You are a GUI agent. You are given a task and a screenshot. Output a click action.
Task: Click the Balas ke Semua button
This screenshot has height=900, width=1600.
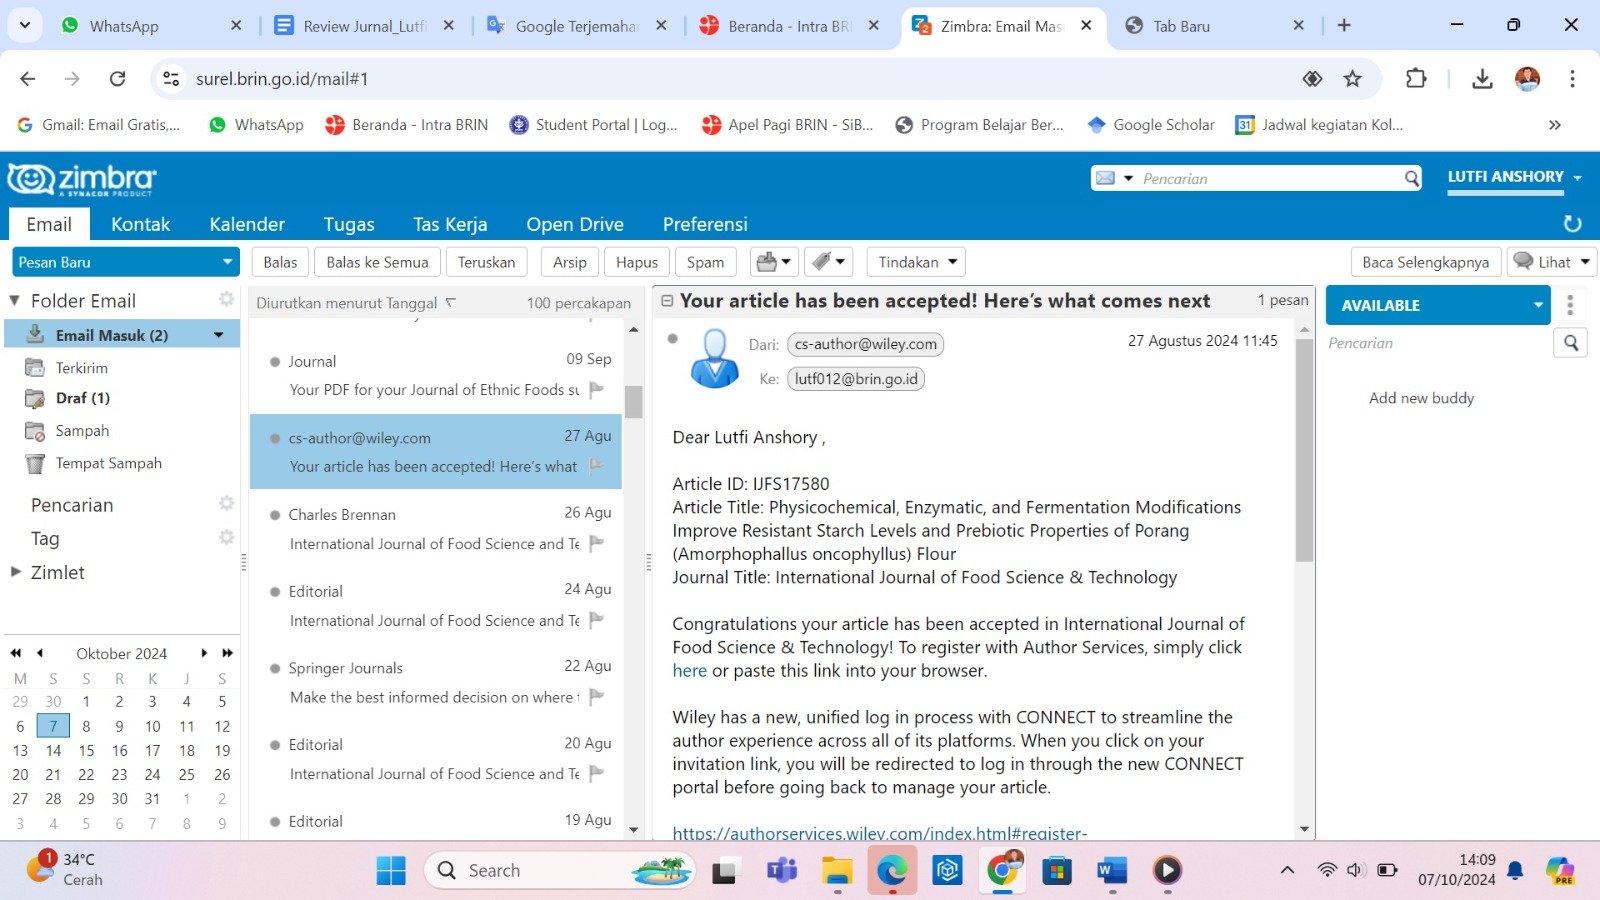tap(377, 262)
